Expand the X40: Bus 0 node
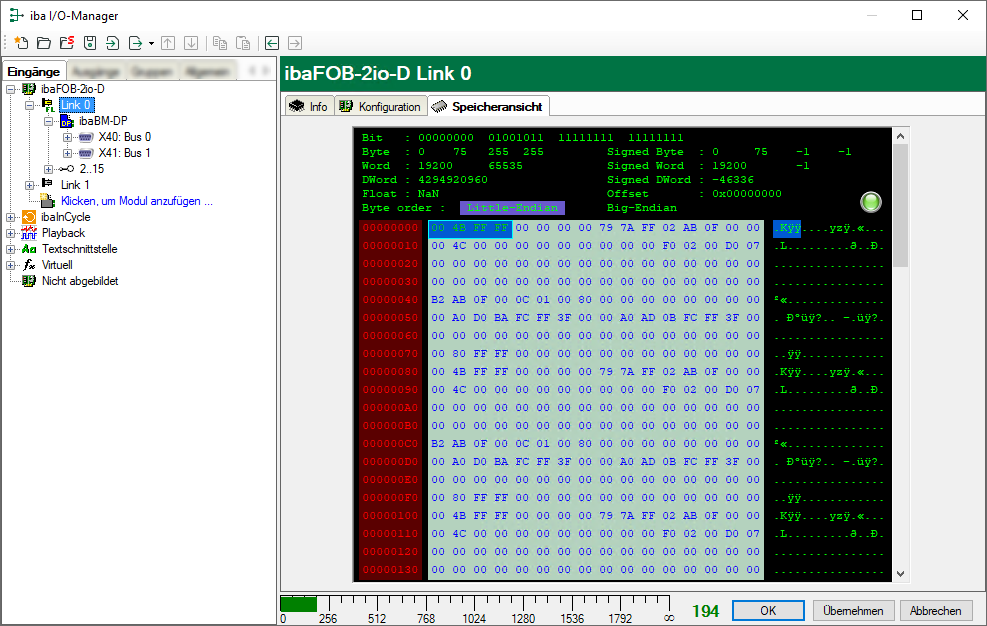The width and height of the screenshot is (987, 626). (67, 137)
